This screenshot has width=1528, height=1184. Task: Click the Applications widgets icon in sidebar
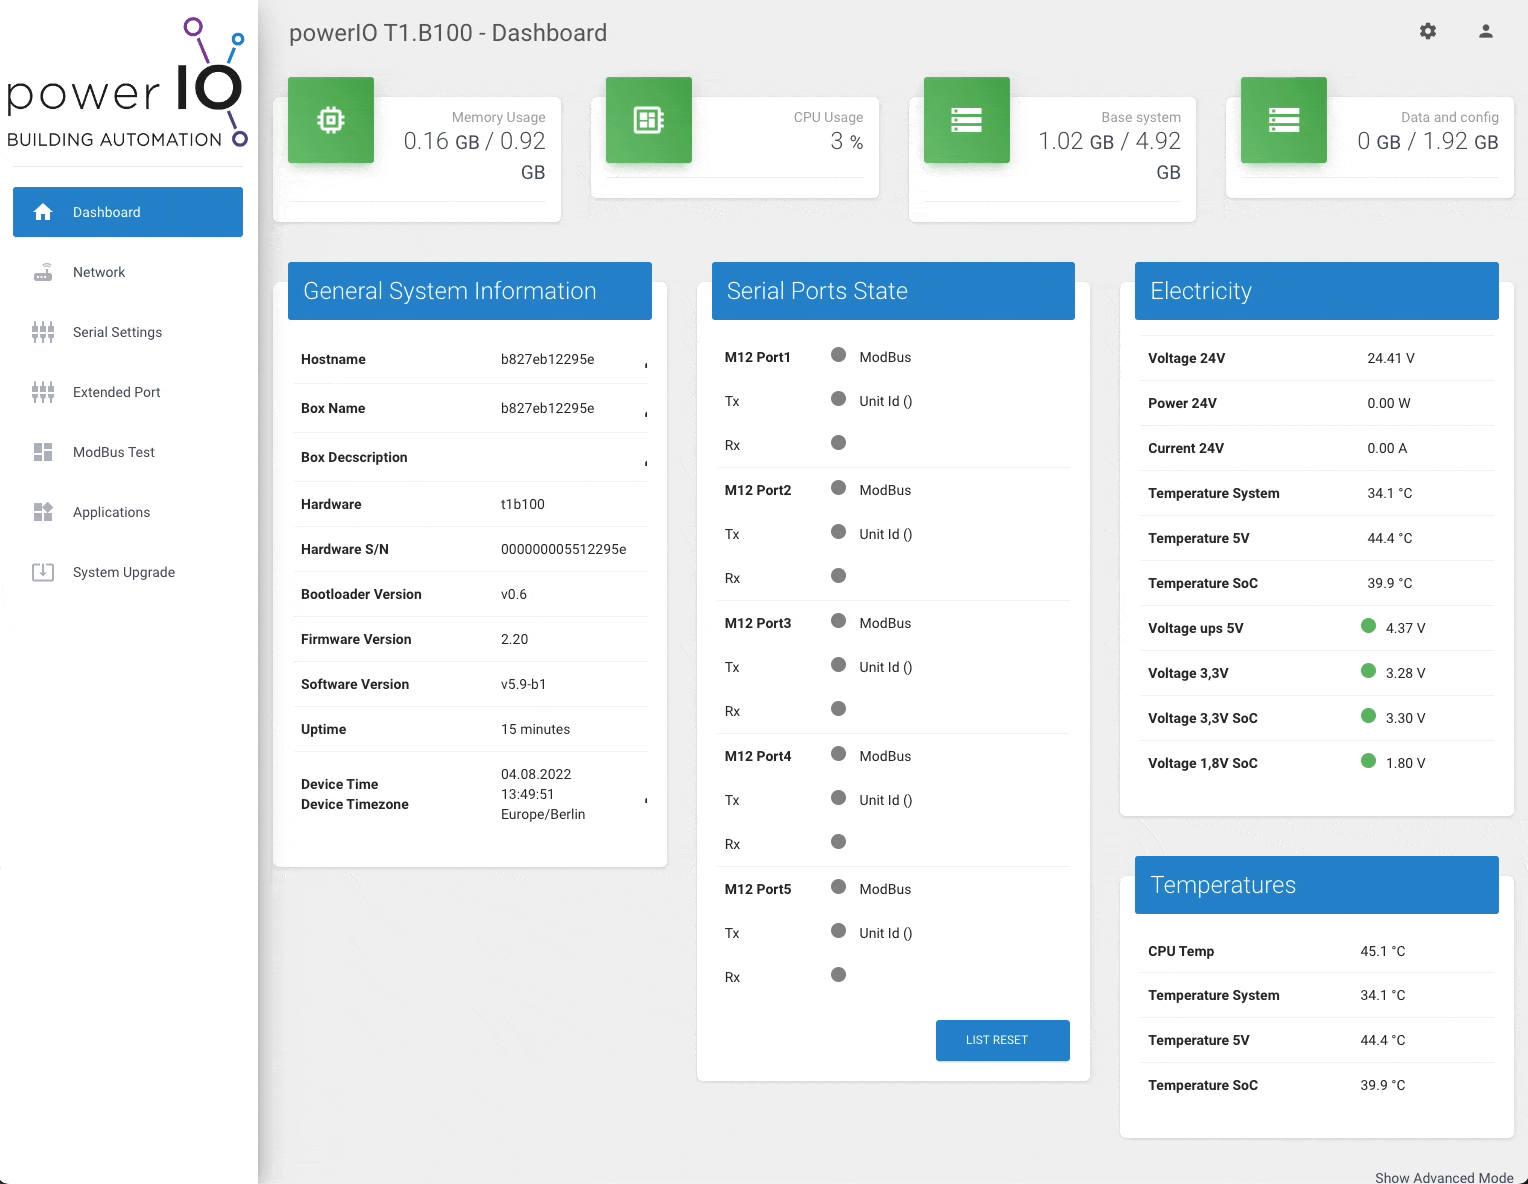click(43, 512)
